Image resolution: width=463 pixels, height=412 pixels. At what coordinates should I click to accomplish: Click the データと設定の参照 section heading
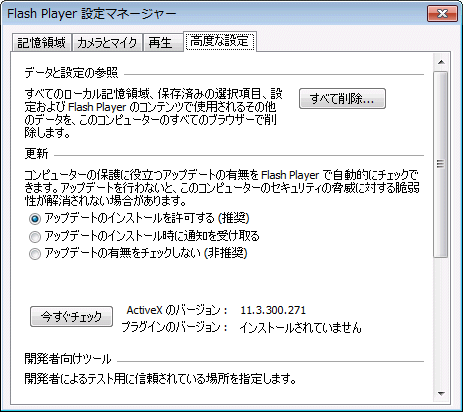tap(71, 72)
